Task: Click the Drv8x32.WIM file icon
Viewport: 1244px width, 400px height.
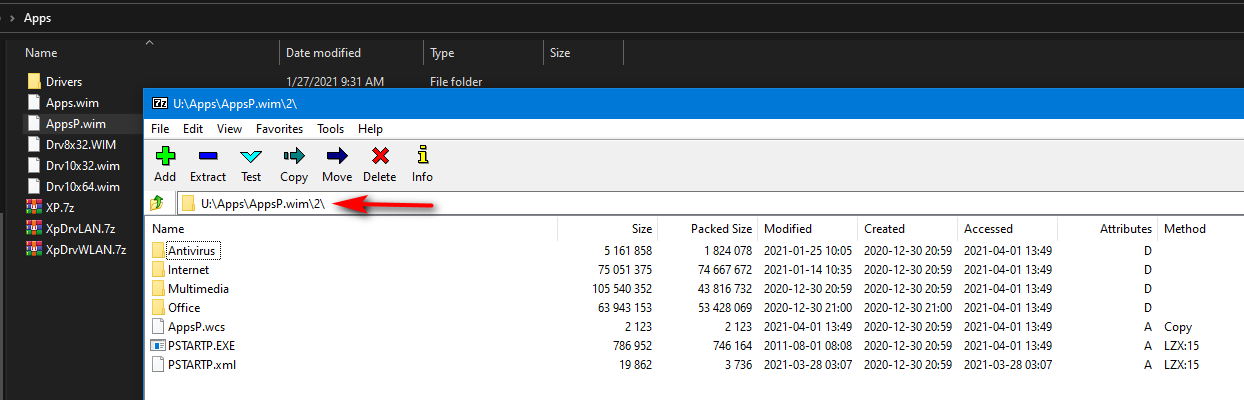Action: click(x=34, y=144)
